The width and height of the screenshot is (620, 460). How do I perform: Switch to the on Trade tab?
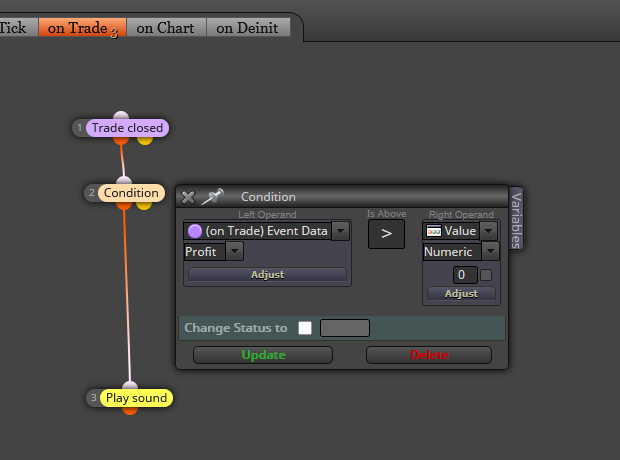(82, 28)
